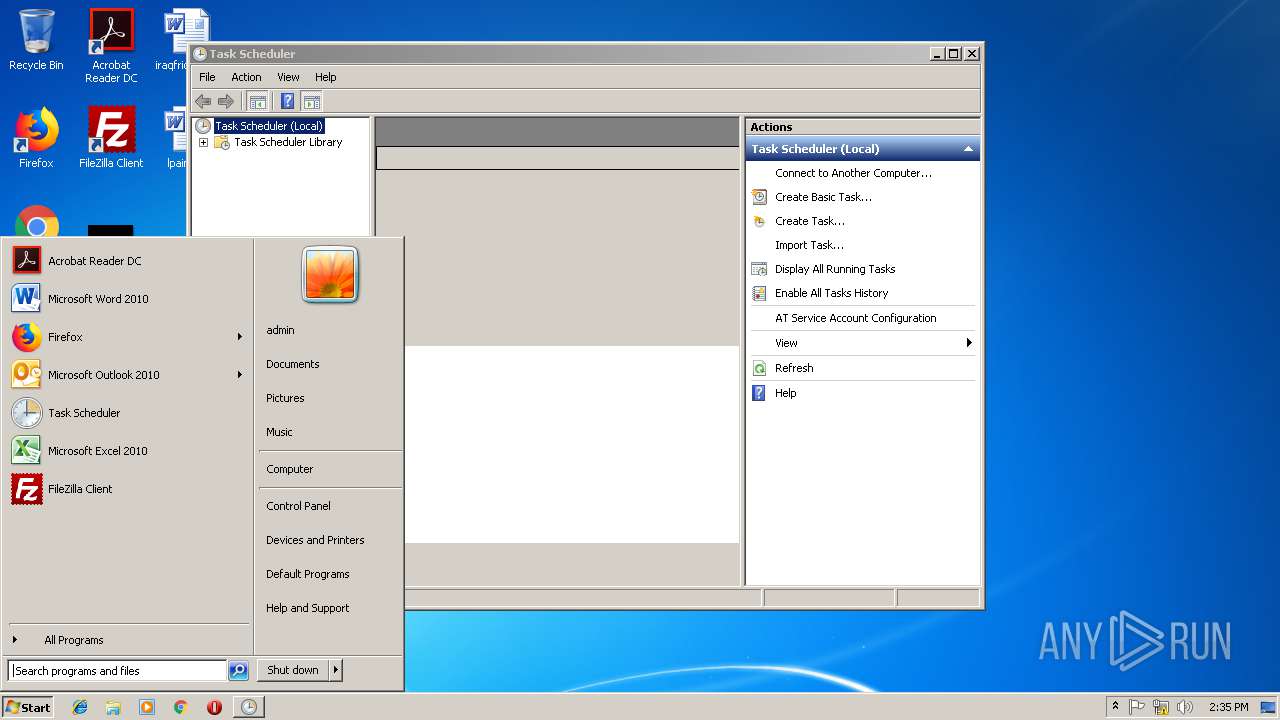Screen dimensions: 1280x720
Task: Click Enable All Tasks History
Action: click(x=831, y=293)
